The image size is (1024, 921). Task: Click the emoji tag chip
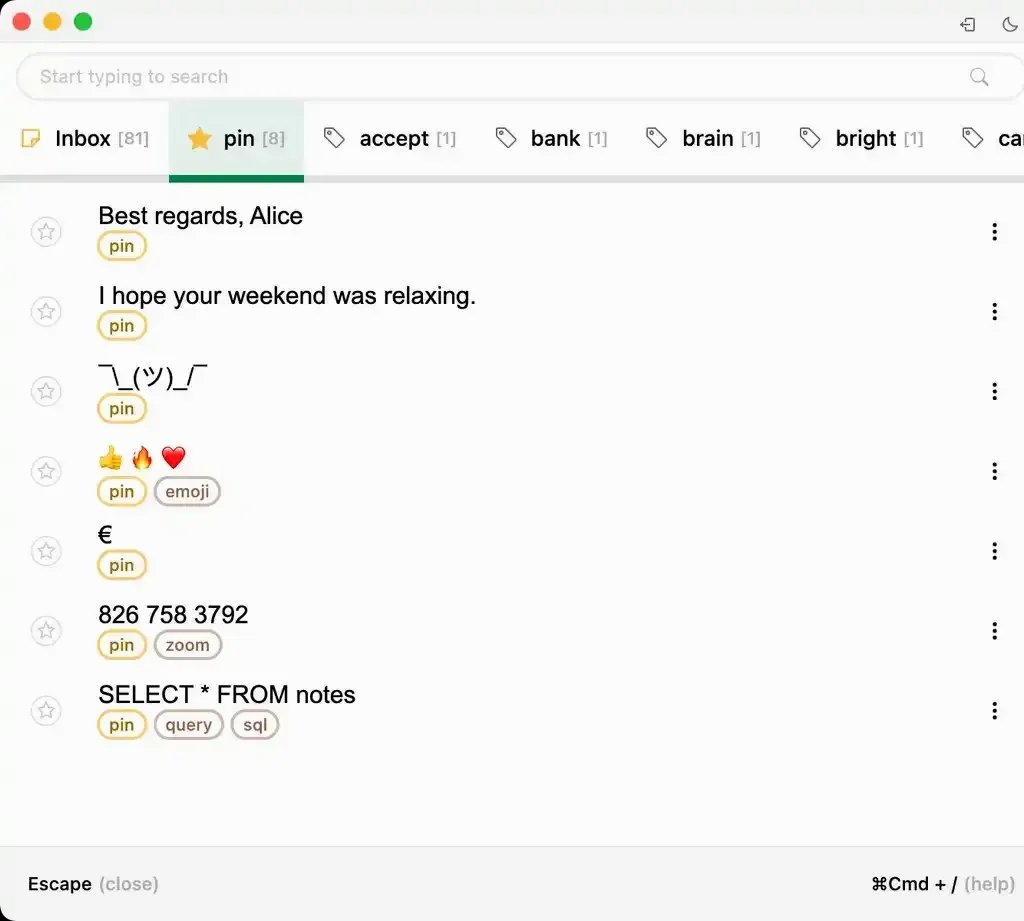click(x=187, y=492)
